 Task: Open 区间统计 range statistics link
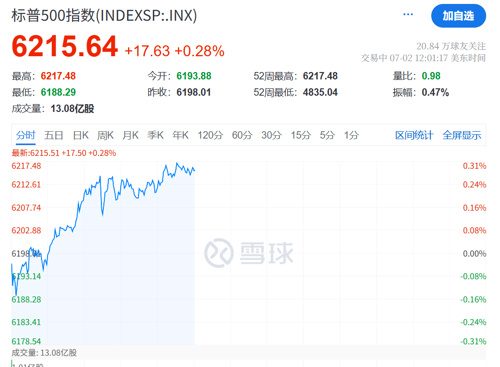coord(414,135)
